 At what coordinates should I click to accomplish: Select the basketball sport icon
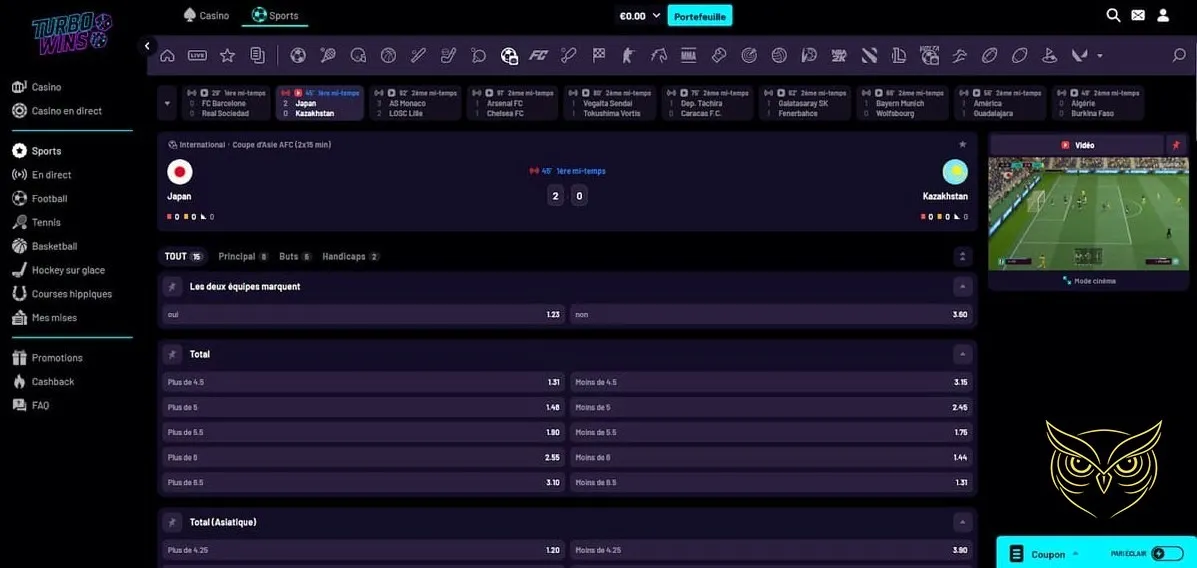(388, 56)
